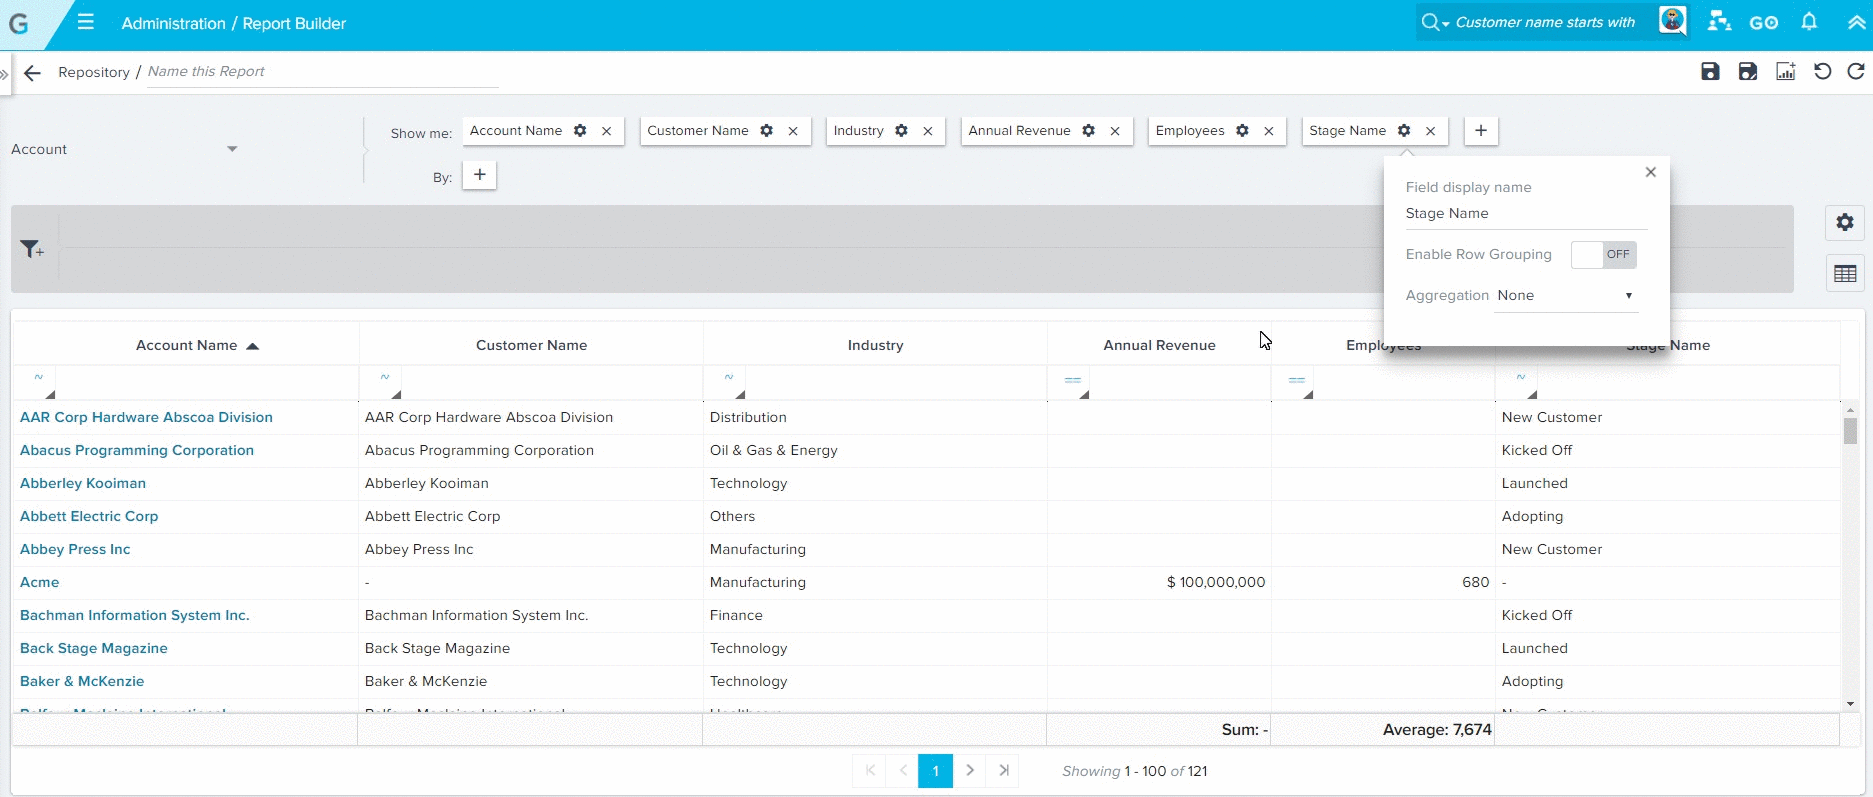Viewport: 1873px width, 797px height.
Task: Open settings gear for Annual Revenue field
Action: coord(1089,131)
